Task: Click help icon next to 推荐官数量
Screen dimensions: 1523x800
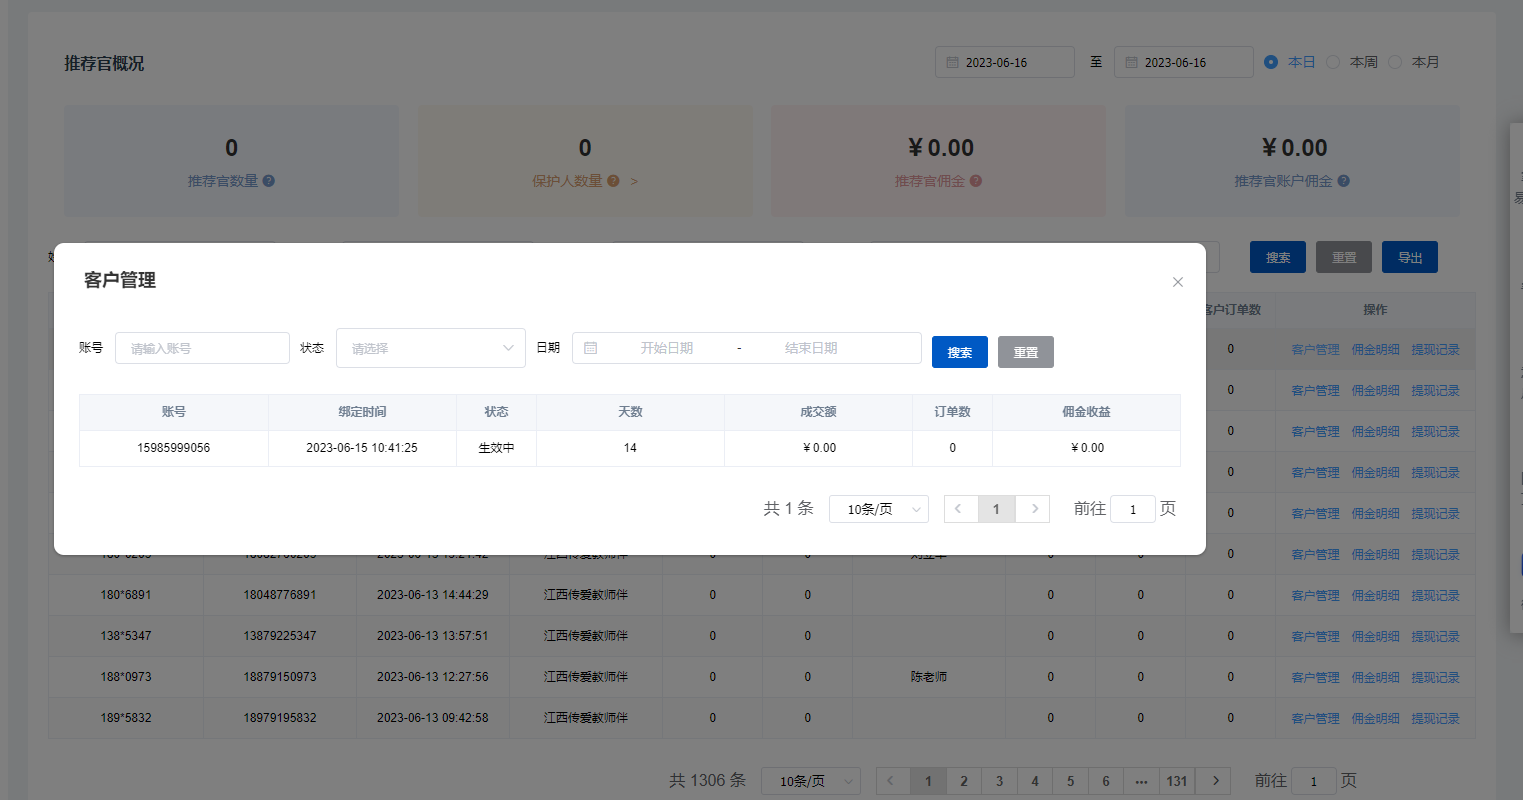Action: (x=269, y=181)
